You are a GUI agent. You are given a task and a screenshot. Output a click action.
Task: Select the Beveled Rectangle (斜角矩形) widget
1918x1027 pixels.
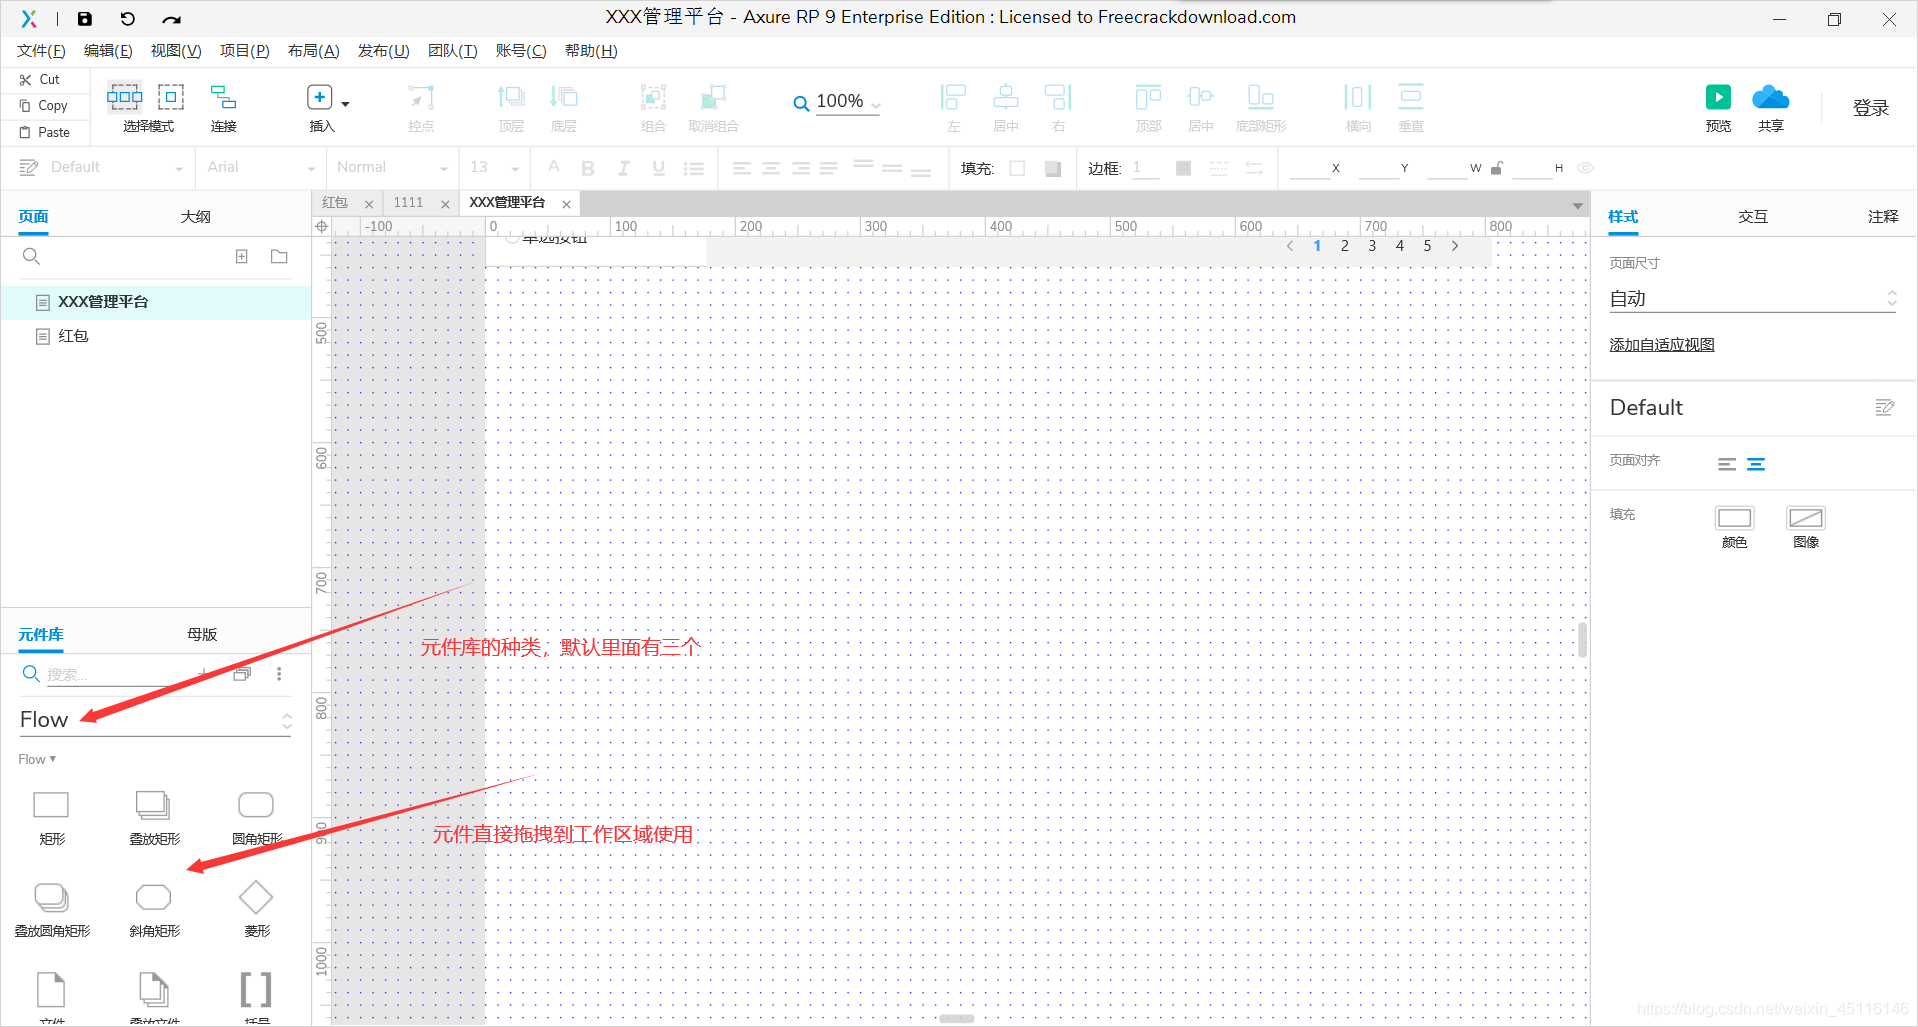[153, 897]
